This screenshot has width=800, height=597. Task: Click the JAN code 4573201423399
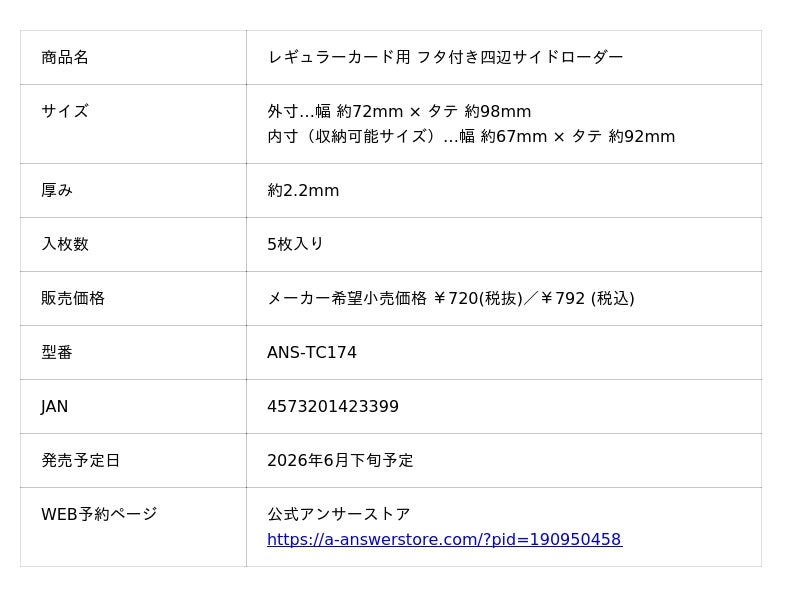333,406
